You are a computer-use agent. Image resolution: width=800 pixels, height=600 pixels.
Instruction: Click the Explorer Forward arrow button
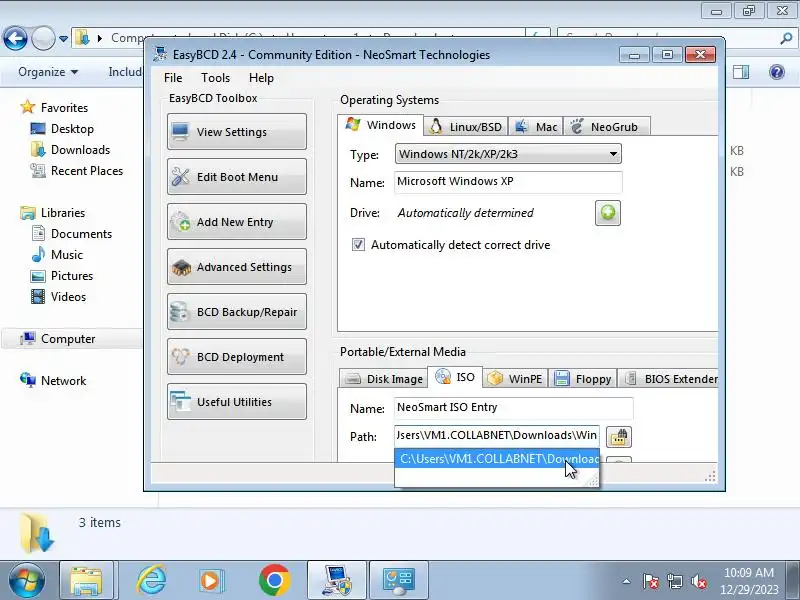coord(43,38)
